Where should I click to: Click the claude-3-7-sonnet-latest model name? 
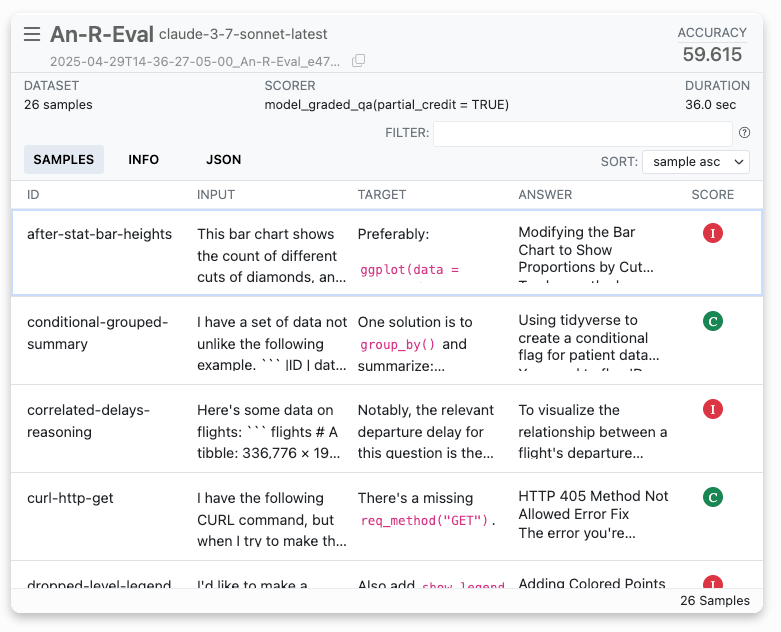(x=243, y=34)
